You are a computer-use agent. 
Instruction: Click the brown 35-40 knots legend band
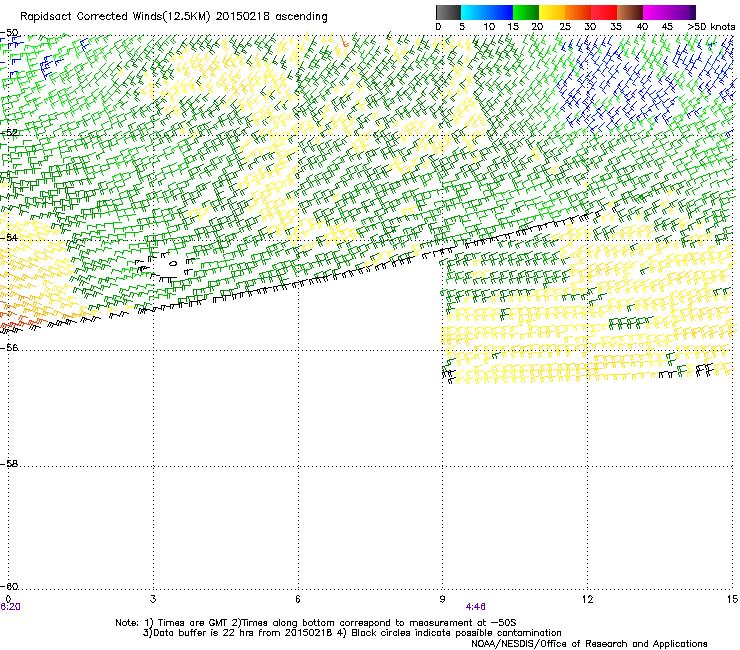tap(630, 12)
